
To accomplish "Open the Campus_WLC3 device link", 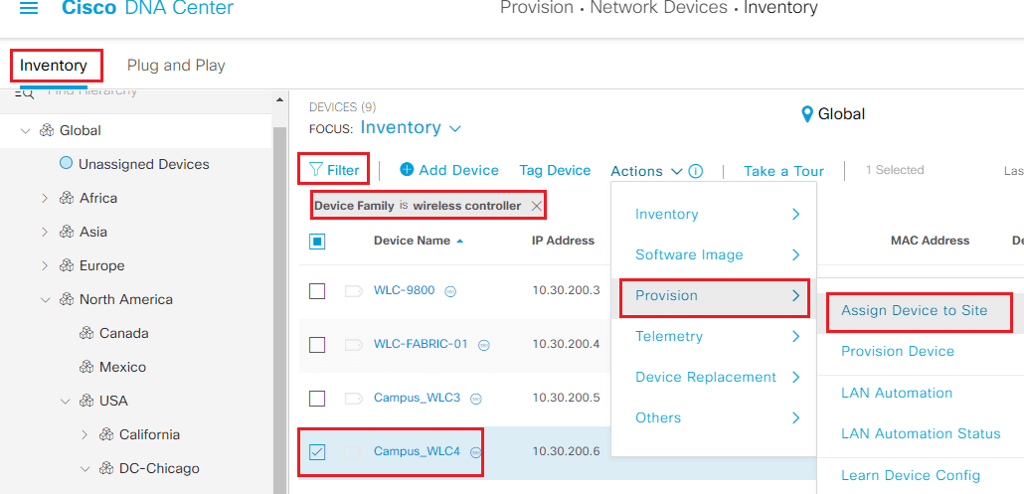I will 417,397.
